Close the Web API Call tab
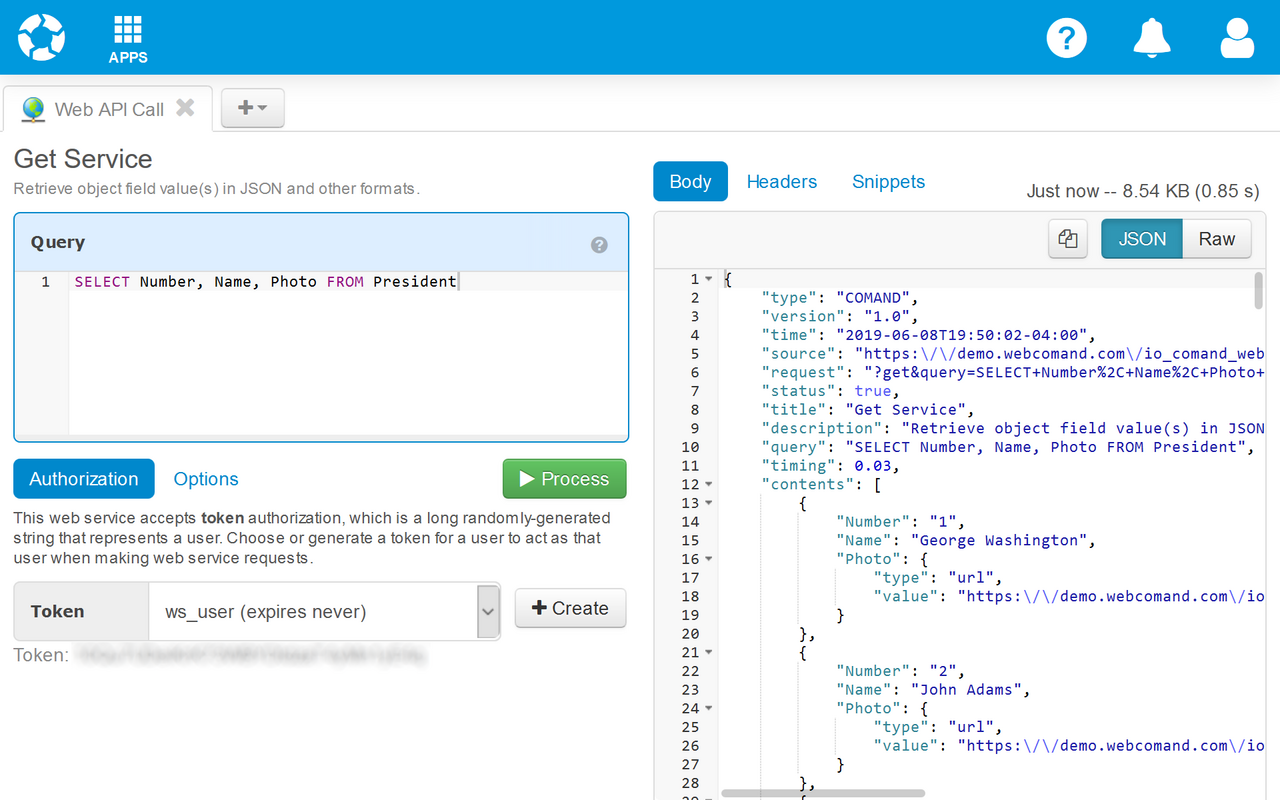Viewport: 1280px width, 800px height. coord(185,108)
